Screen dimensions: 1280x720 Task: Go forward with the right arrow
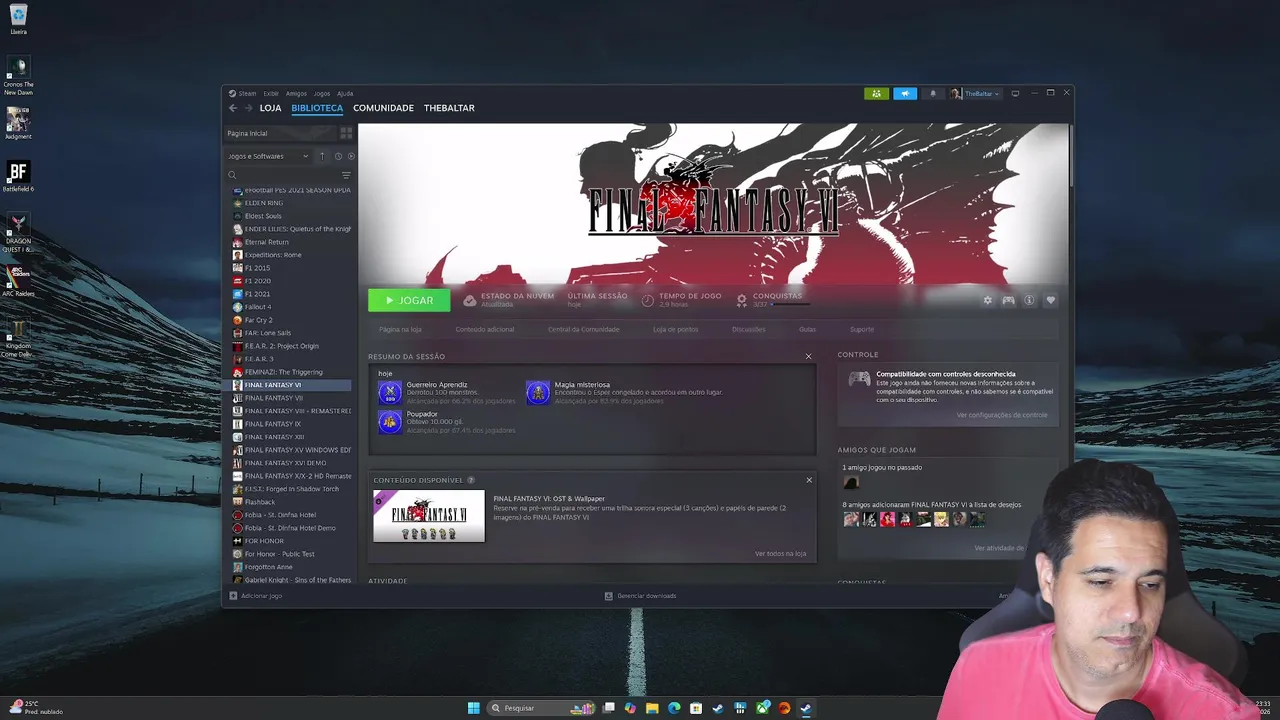click(x=247, y=108)
